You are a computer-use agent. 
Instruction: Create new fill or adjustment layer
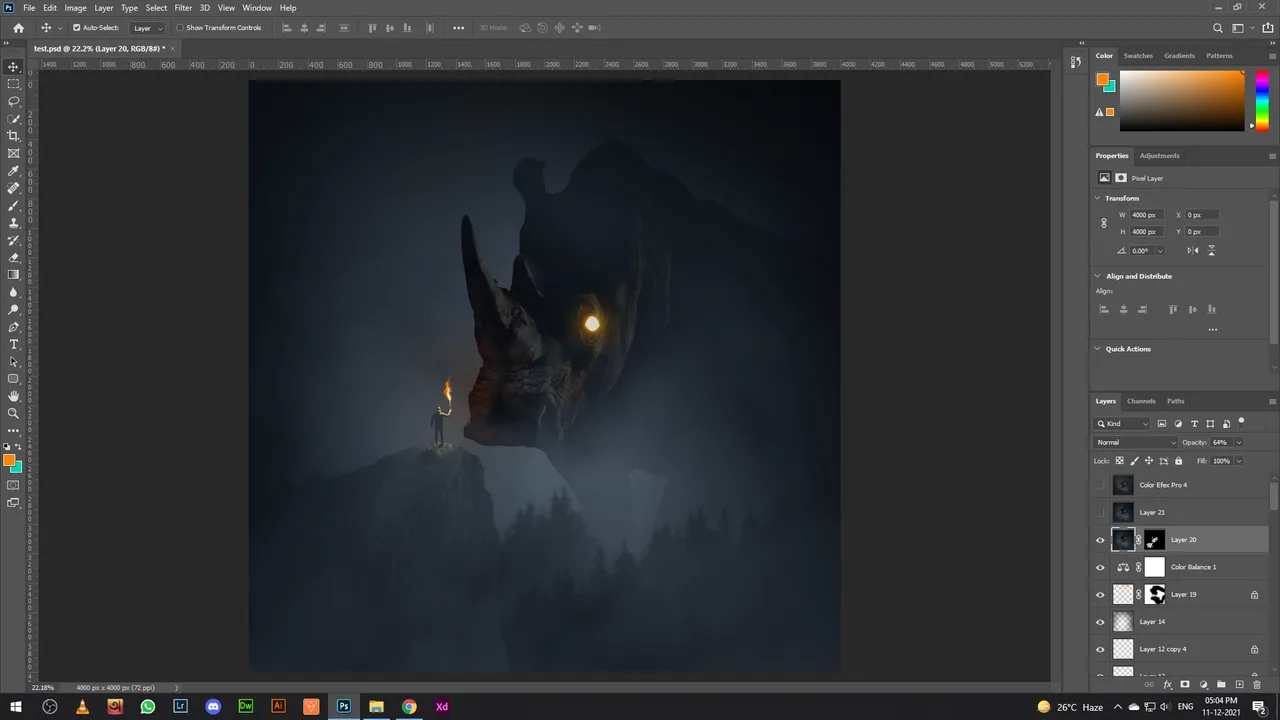tap(1203, 685)
